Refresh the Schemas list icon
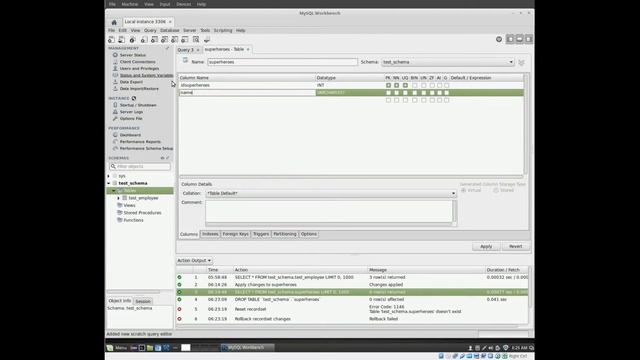The height and width of the screenshot is (360, 640). pos(162,158)
